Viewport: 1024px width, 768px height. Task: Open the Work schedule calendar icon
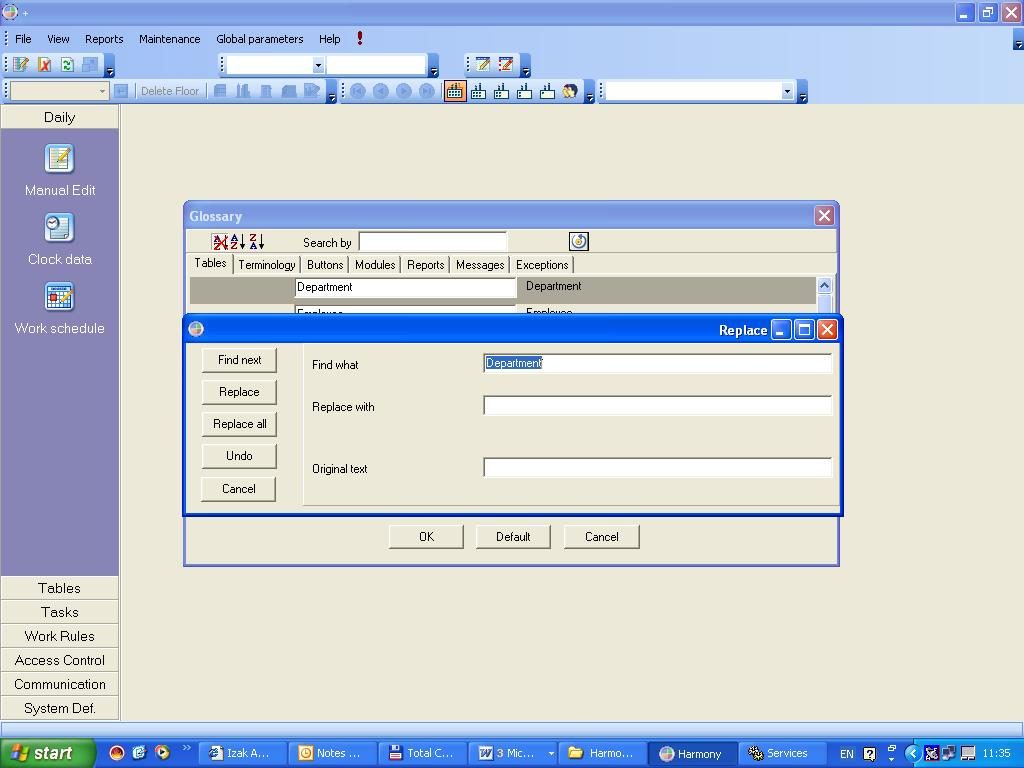tap(59, 297)
